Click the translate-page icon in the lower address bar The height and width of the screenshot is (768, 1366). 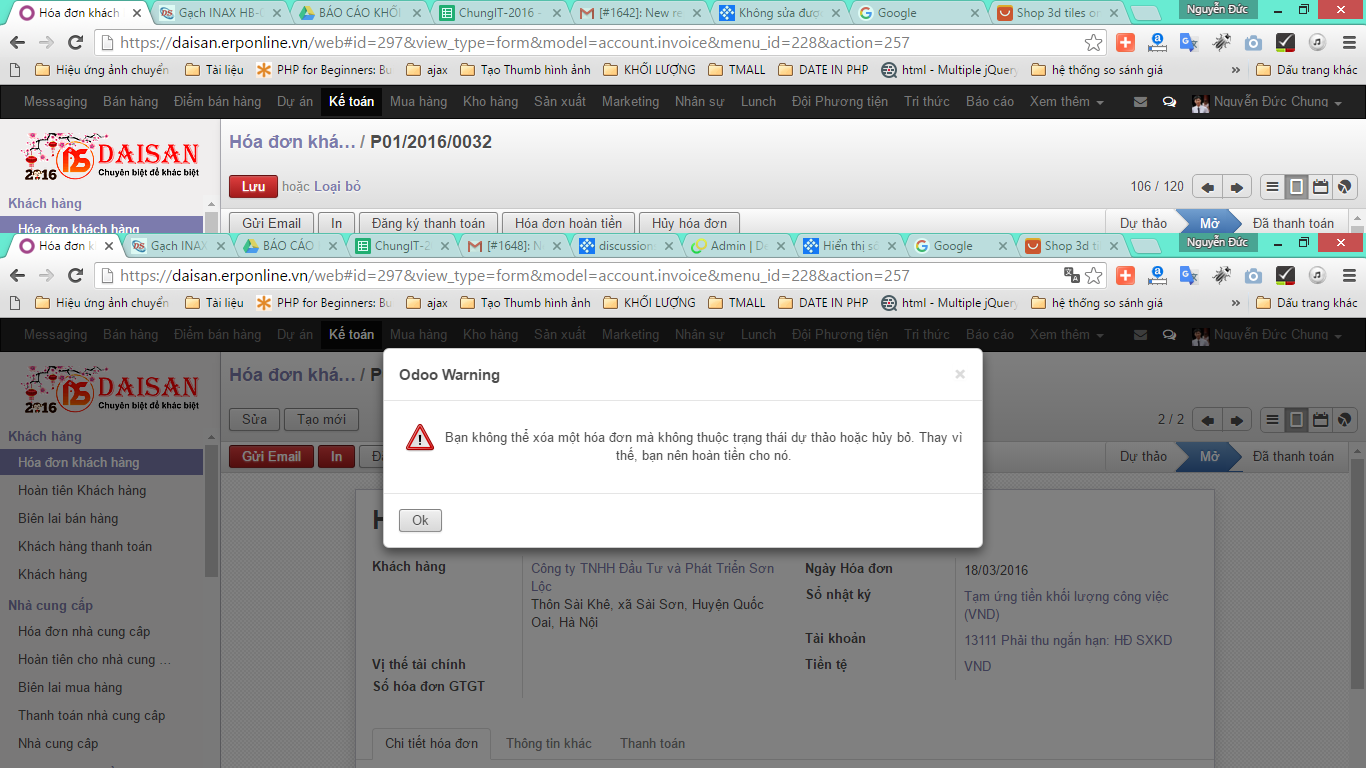(1071, 275)
